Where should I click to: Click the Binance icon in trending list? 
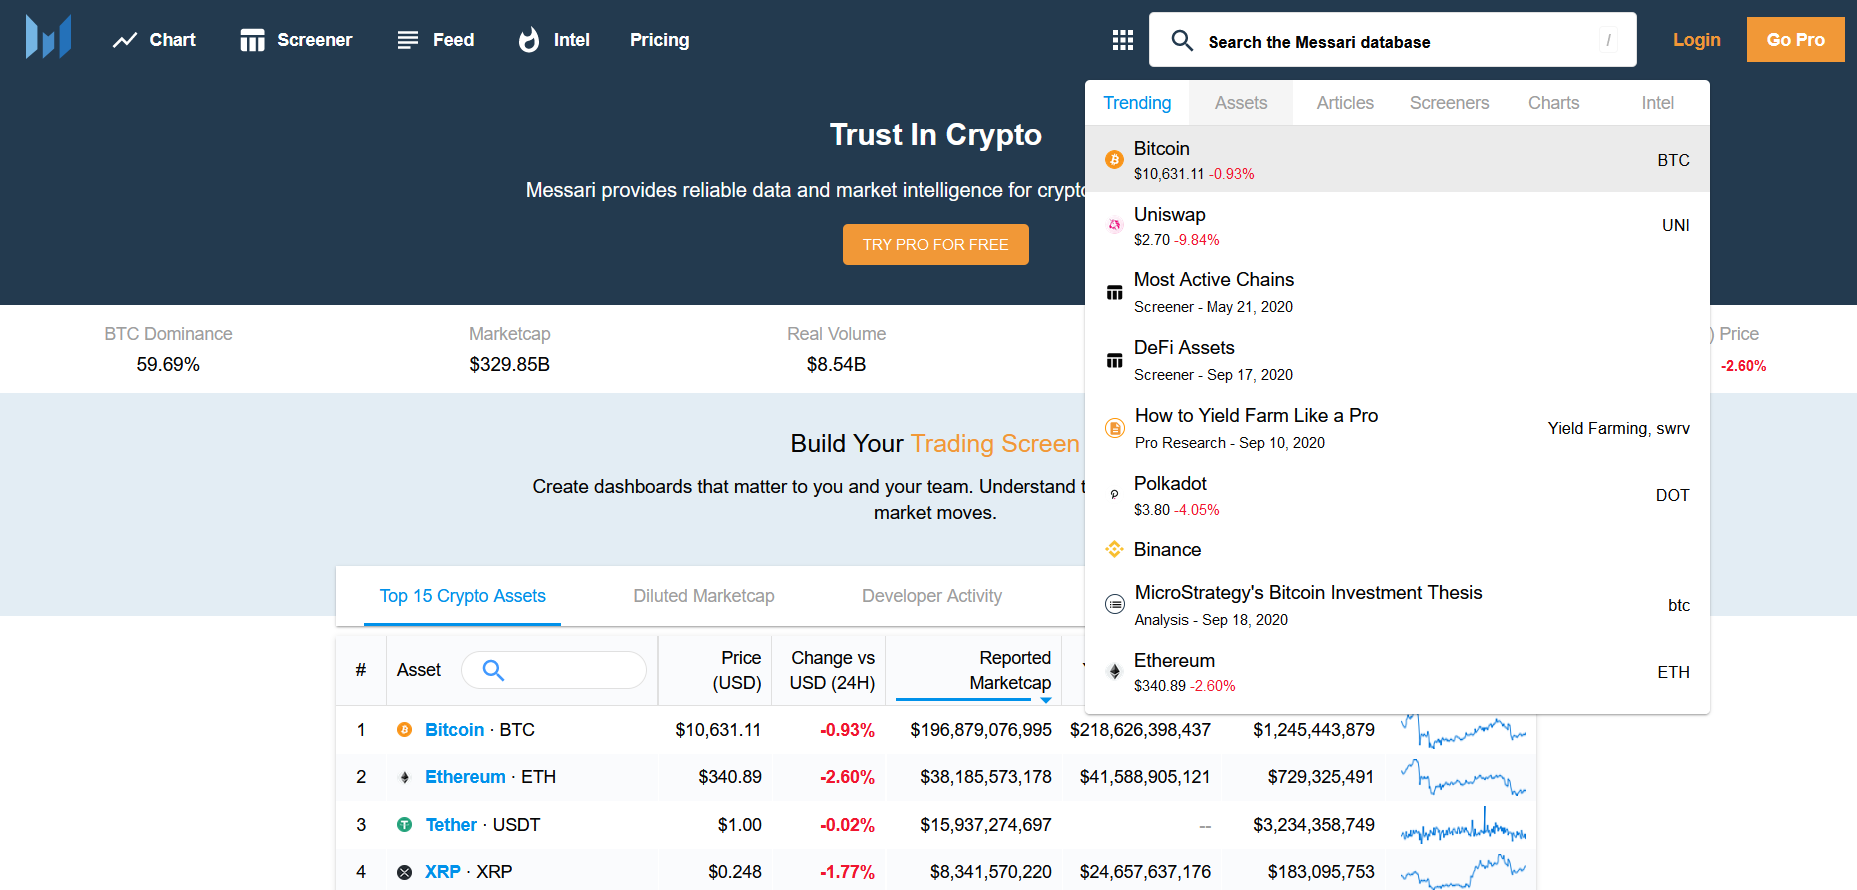(1114, 549)
